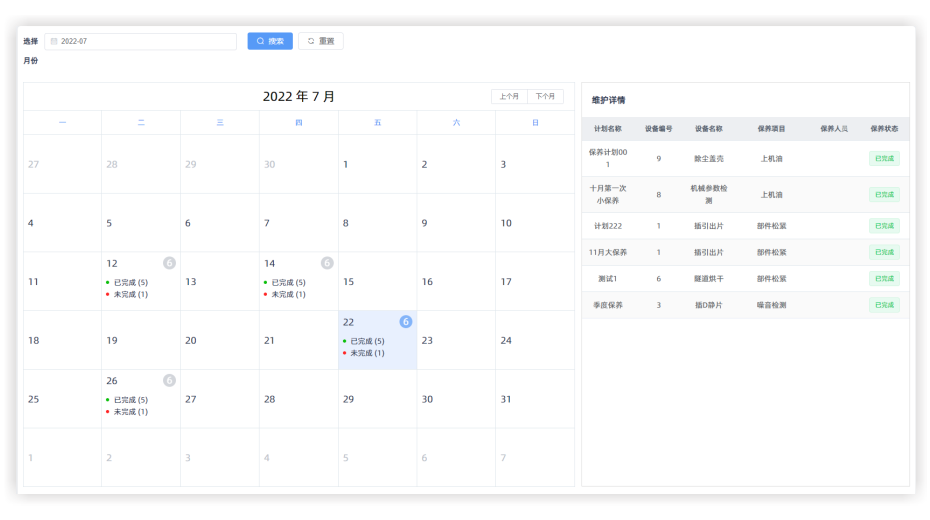Click the blue count badge on July 22

[406, 322]
